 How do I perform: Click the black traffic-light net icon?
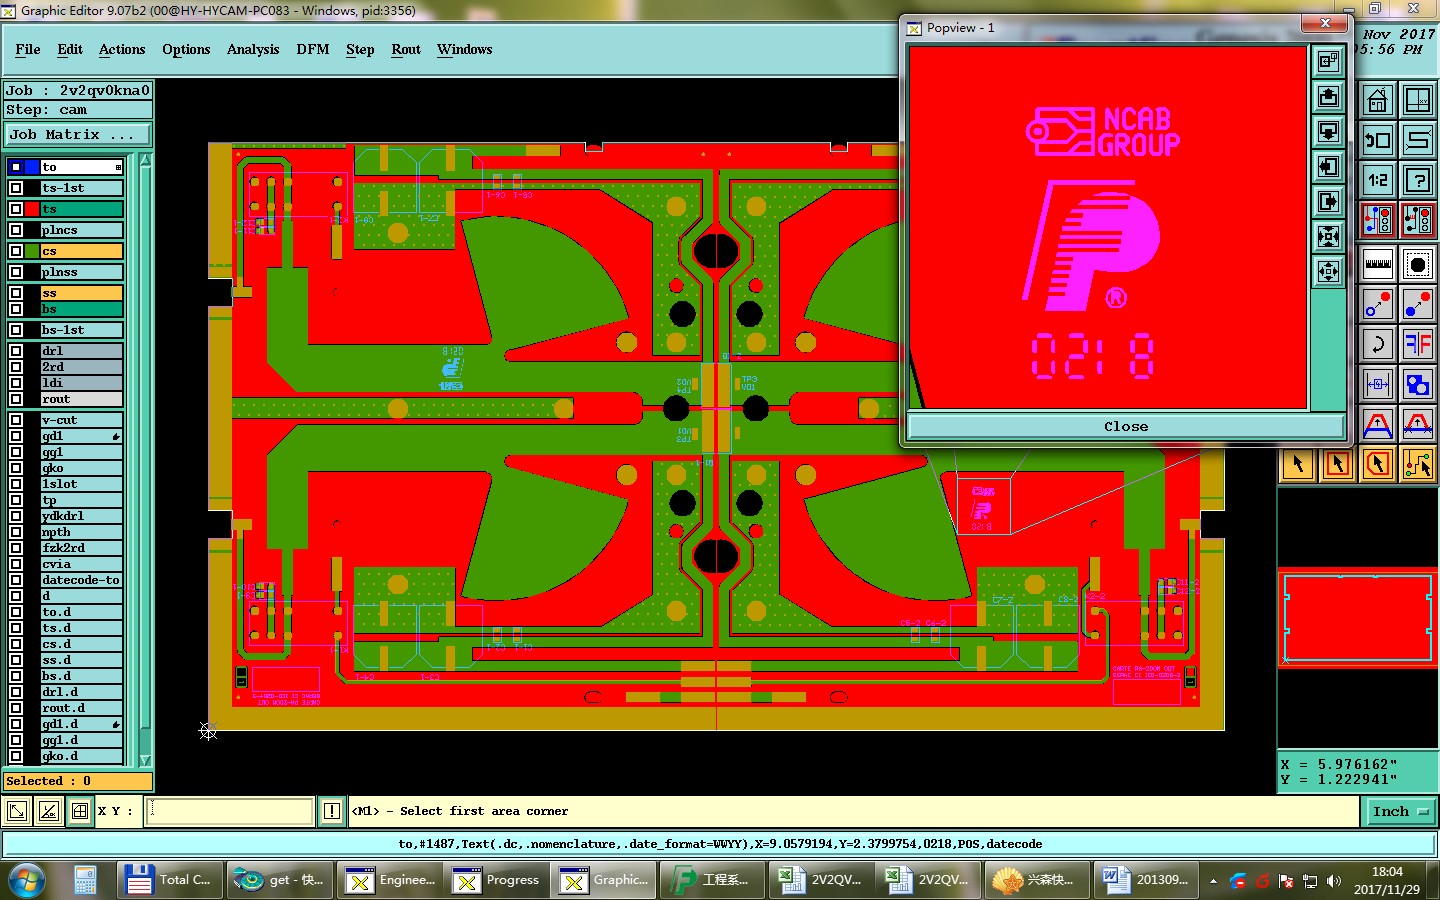coord(1418,220)
